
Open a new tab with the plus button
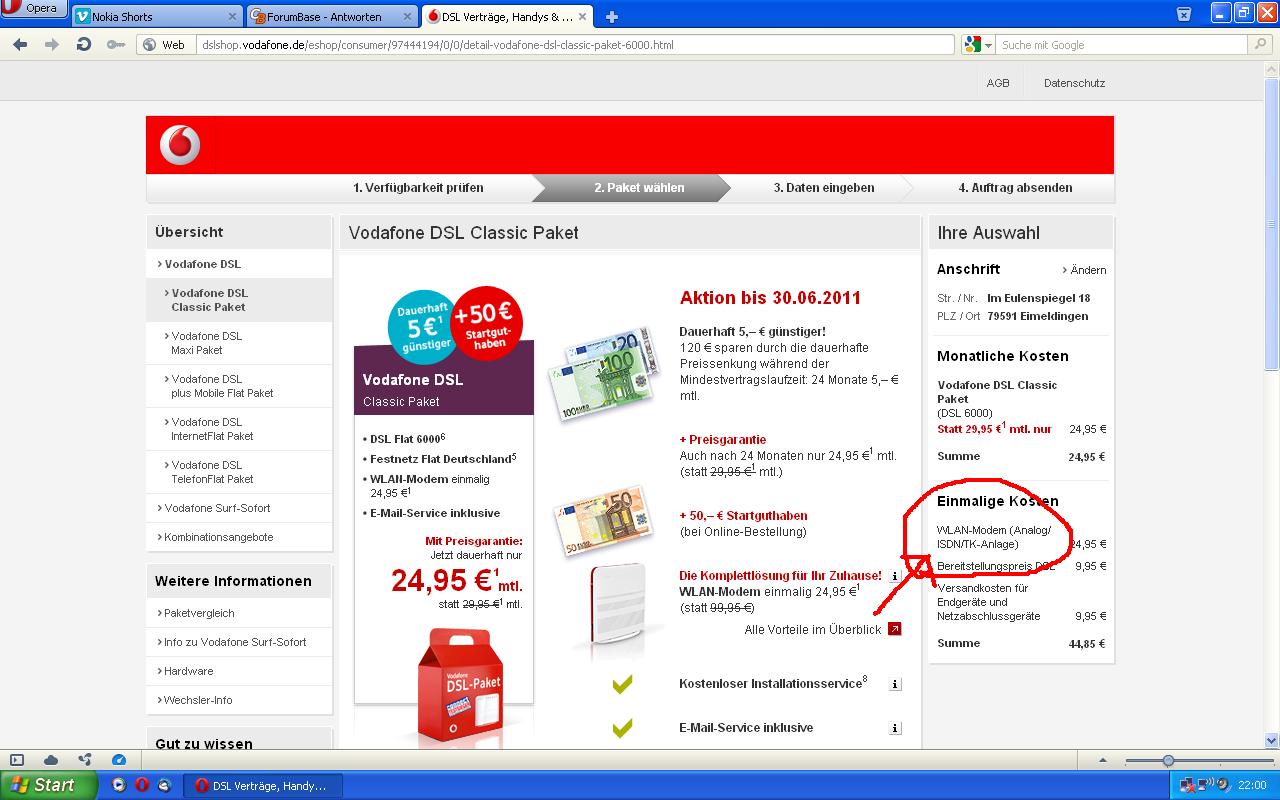pos(612,16)
